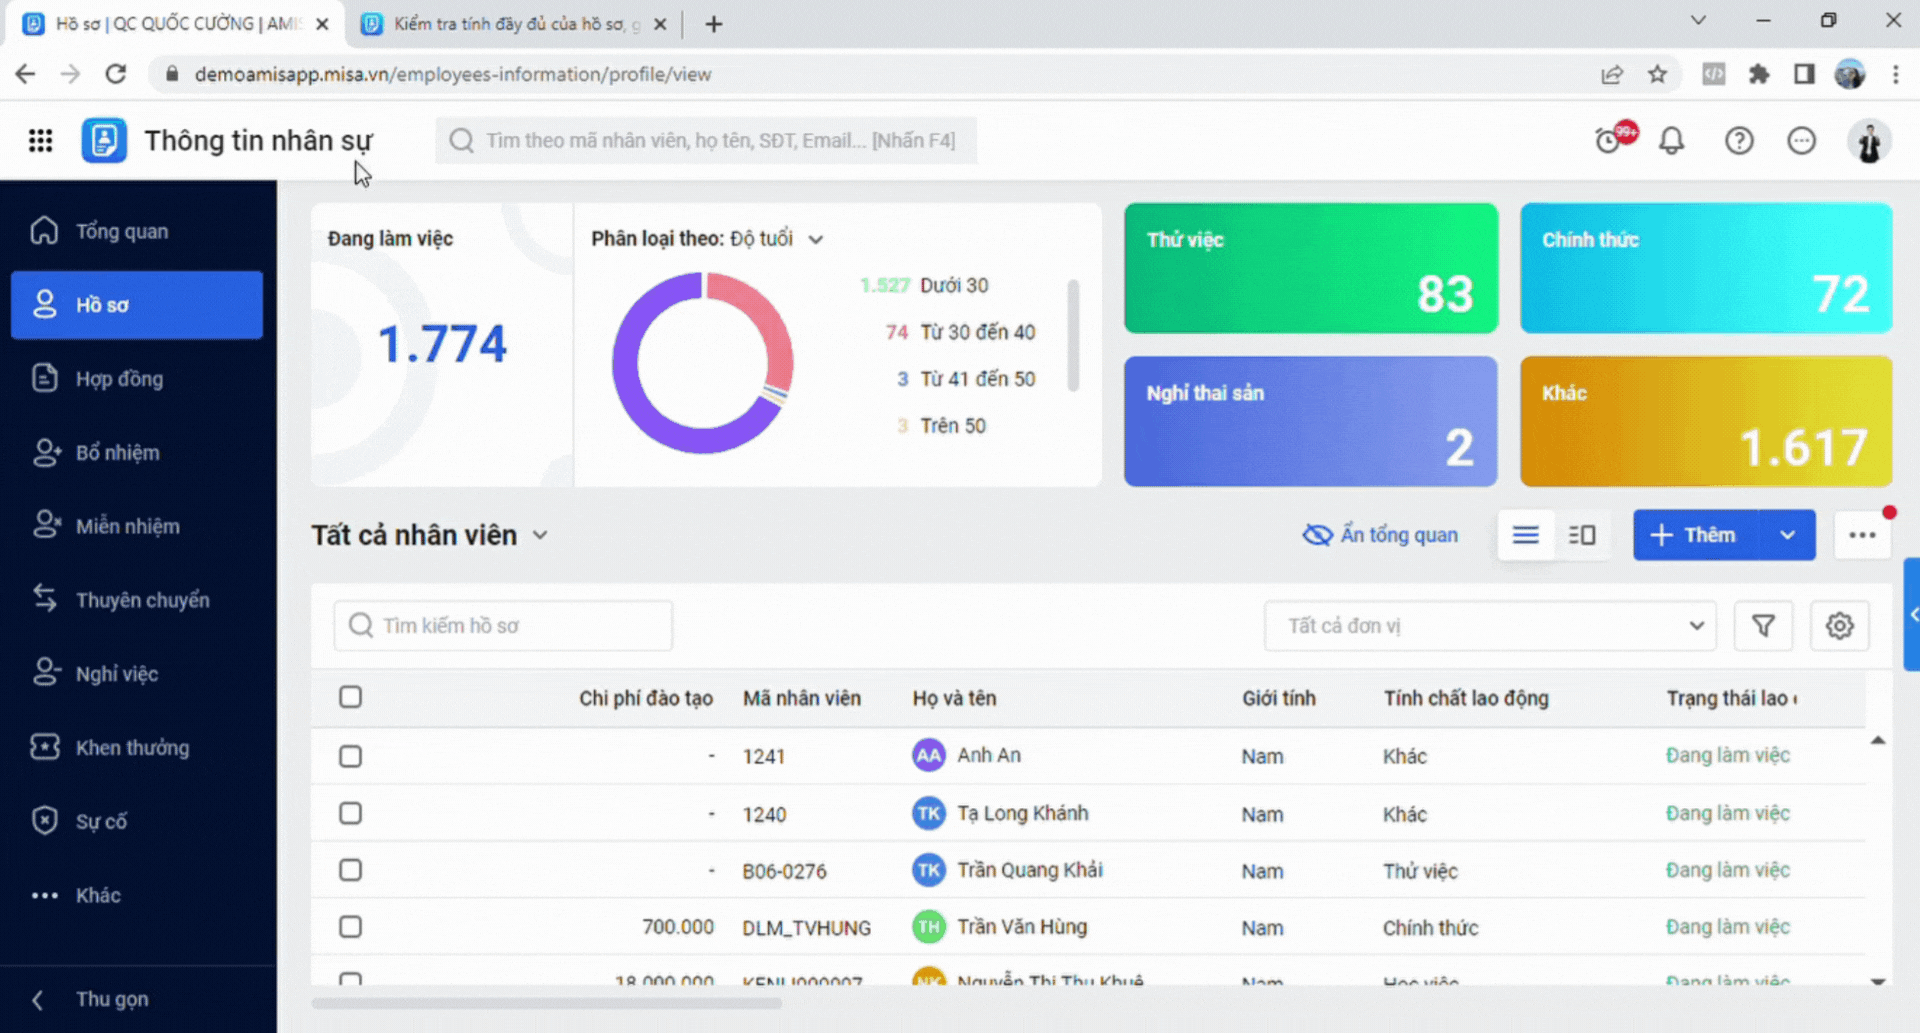
Task: Expand the Tất cả đơn vị dropdown
Action: (x=1490, y=626)
